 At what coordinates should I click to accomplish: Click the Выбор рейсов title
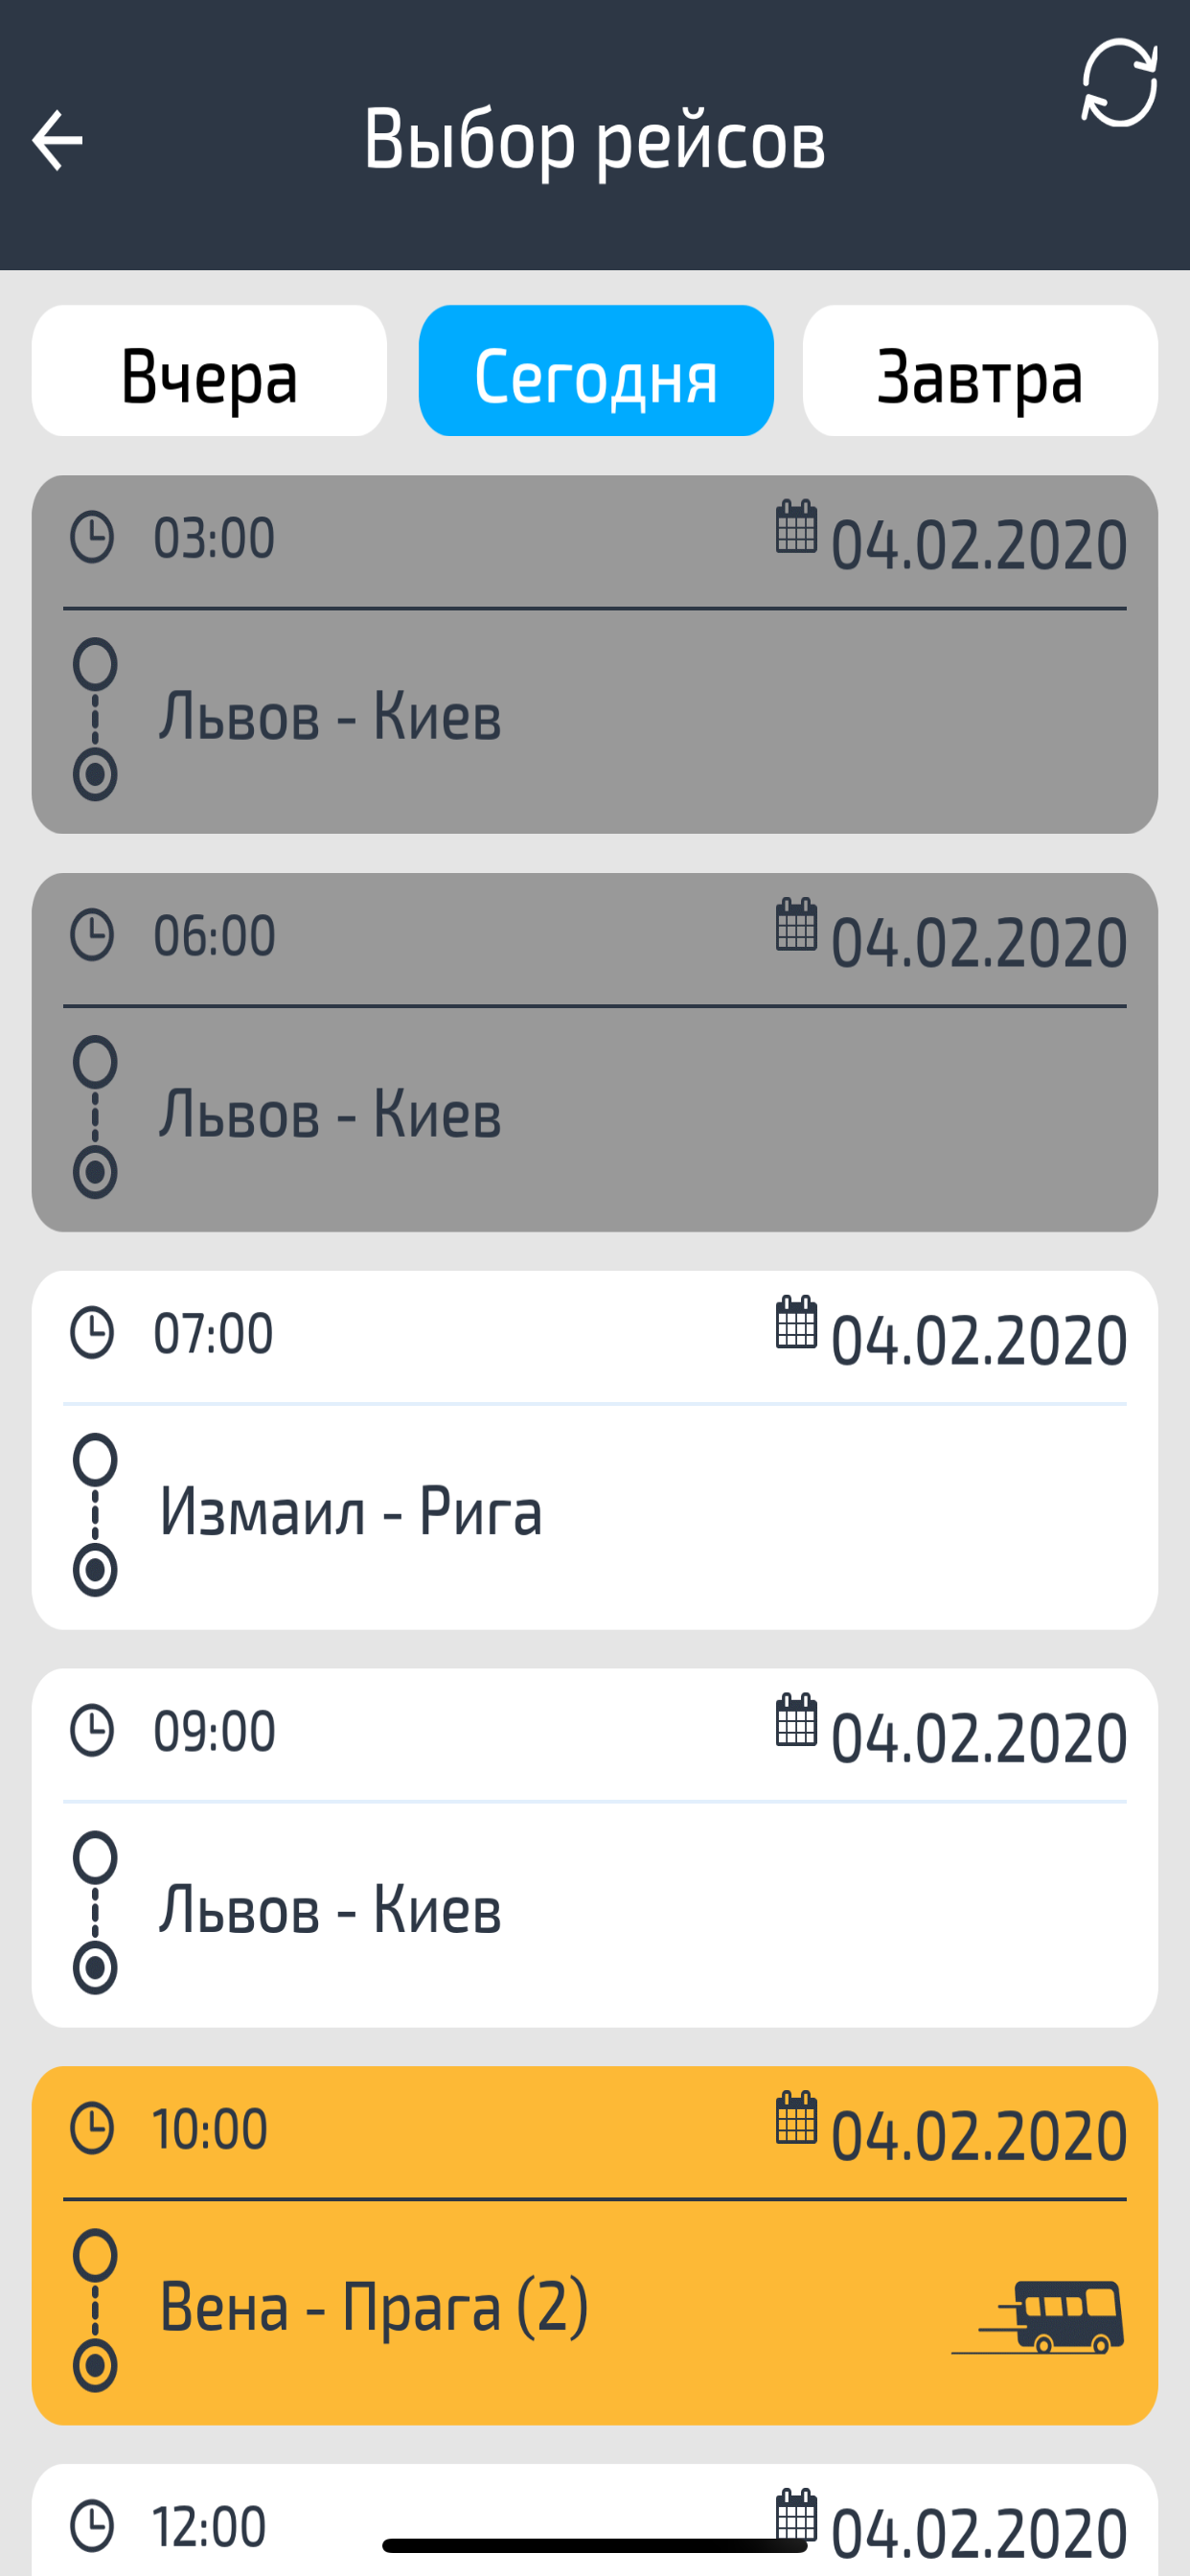594,140
